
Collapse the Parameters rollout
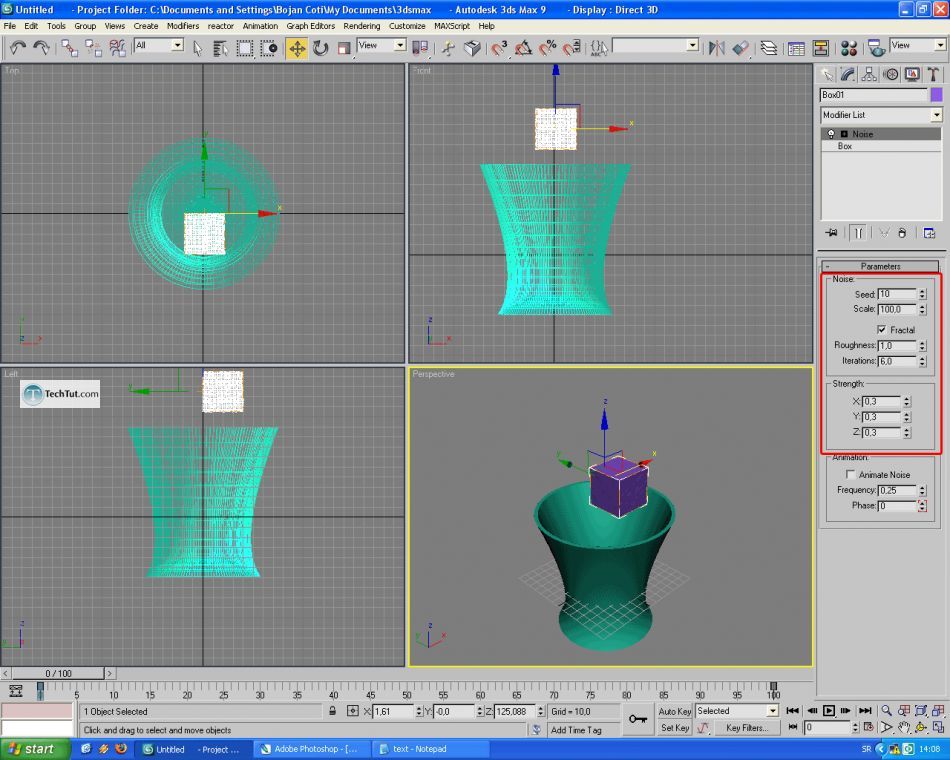tap(880, 266)
